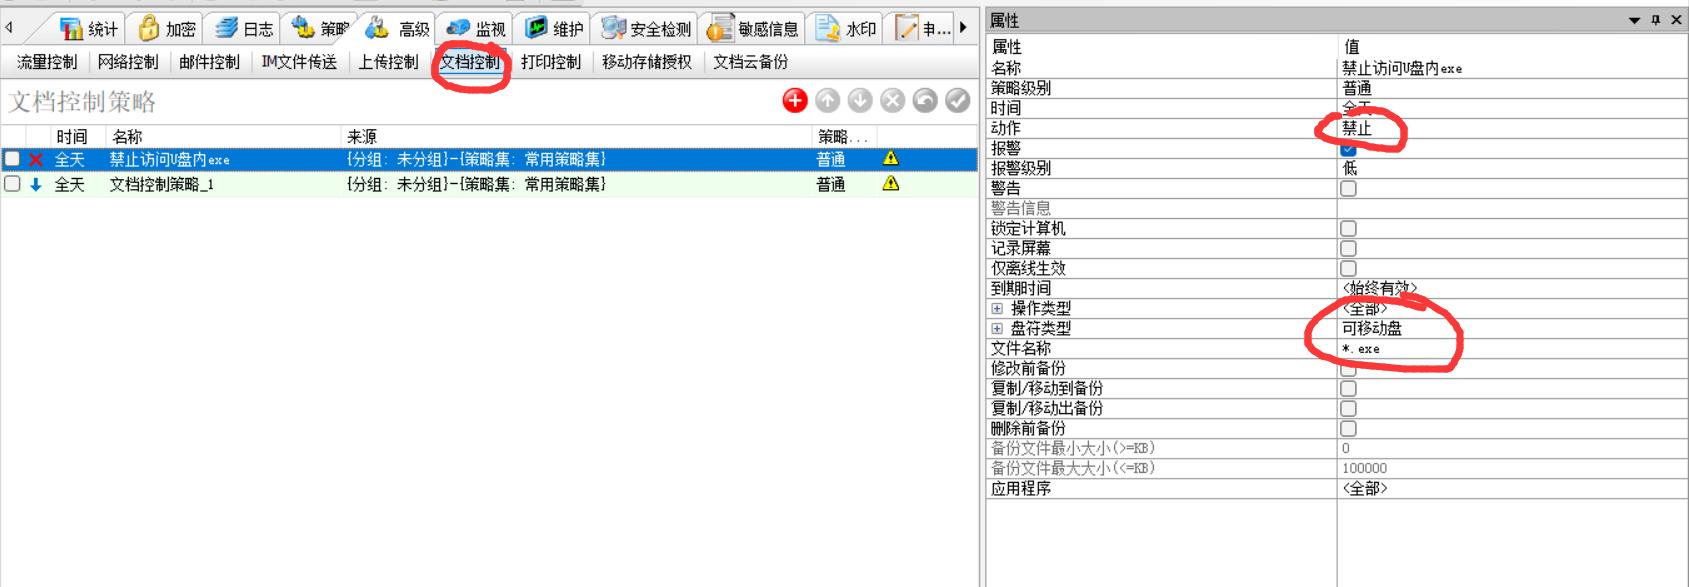Image resolution: width=1689 pixels, height=587 pixels.
Task: Open the 加密 encryption tab
Action: [x=167, y=29]
